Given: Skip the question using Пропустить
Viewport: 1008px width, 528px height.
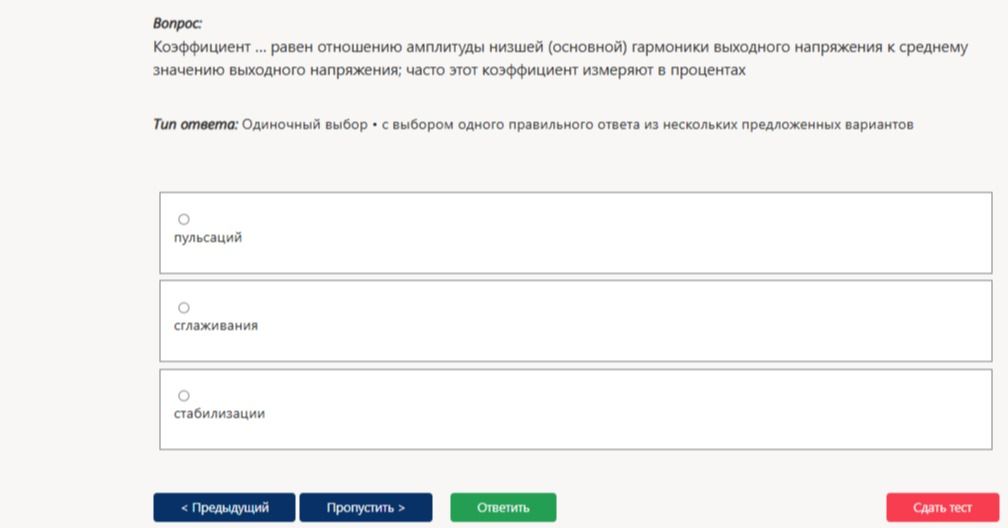Looking at the screenshot, I should coord(366,507).
